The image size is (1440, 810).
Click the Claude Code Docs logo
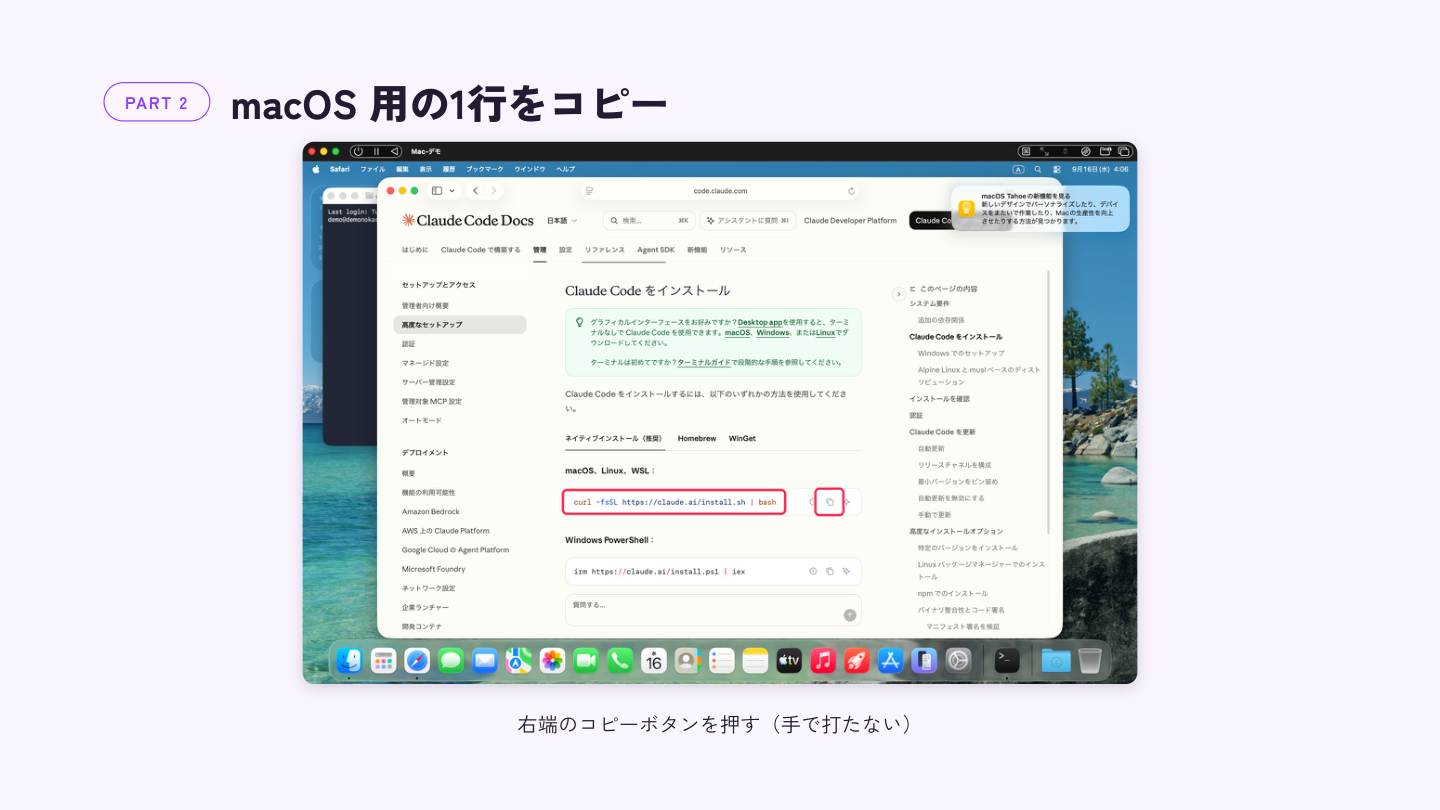tap(467, 220)
